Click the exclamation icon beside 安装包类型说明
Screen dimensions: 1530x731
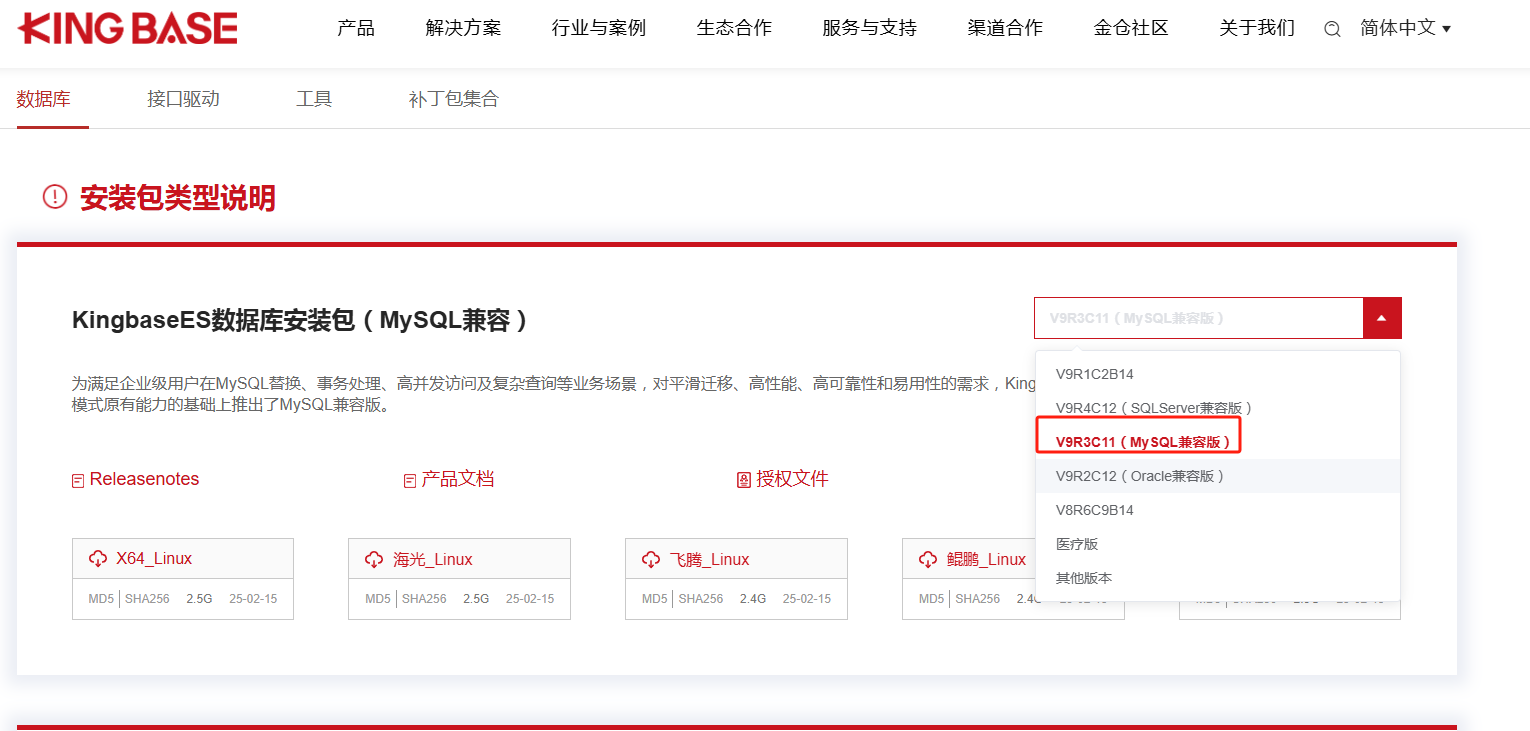tap(55, 197)
